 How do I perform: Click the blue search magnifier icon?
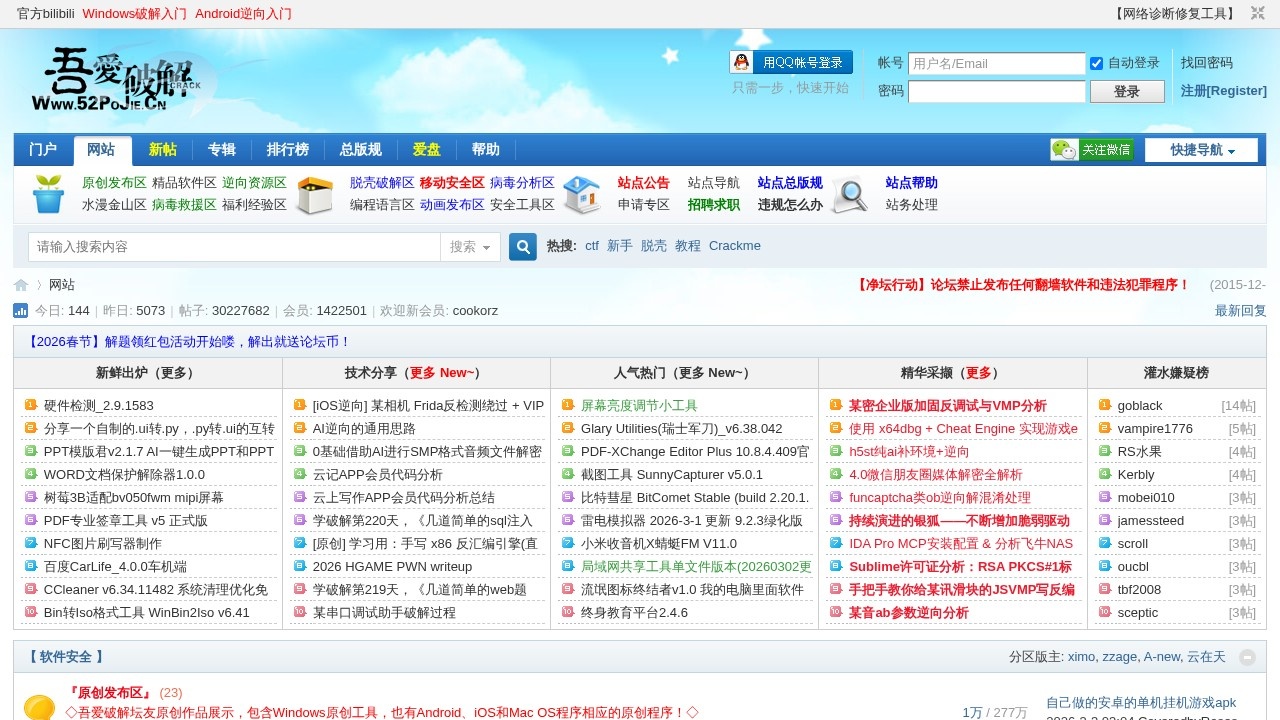[522, 246]
